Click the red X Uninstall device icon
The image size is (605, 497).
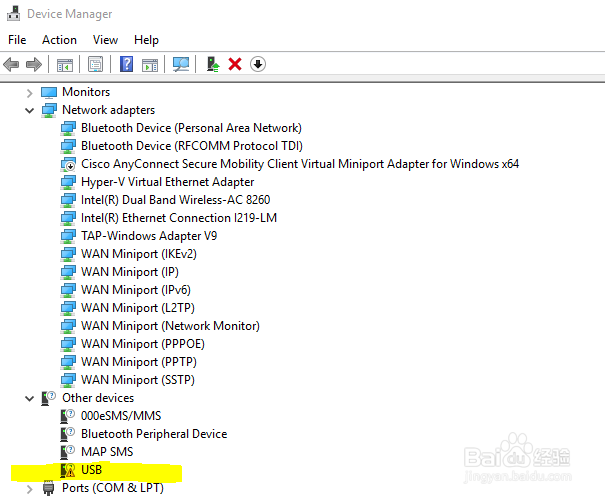point(235,64)
